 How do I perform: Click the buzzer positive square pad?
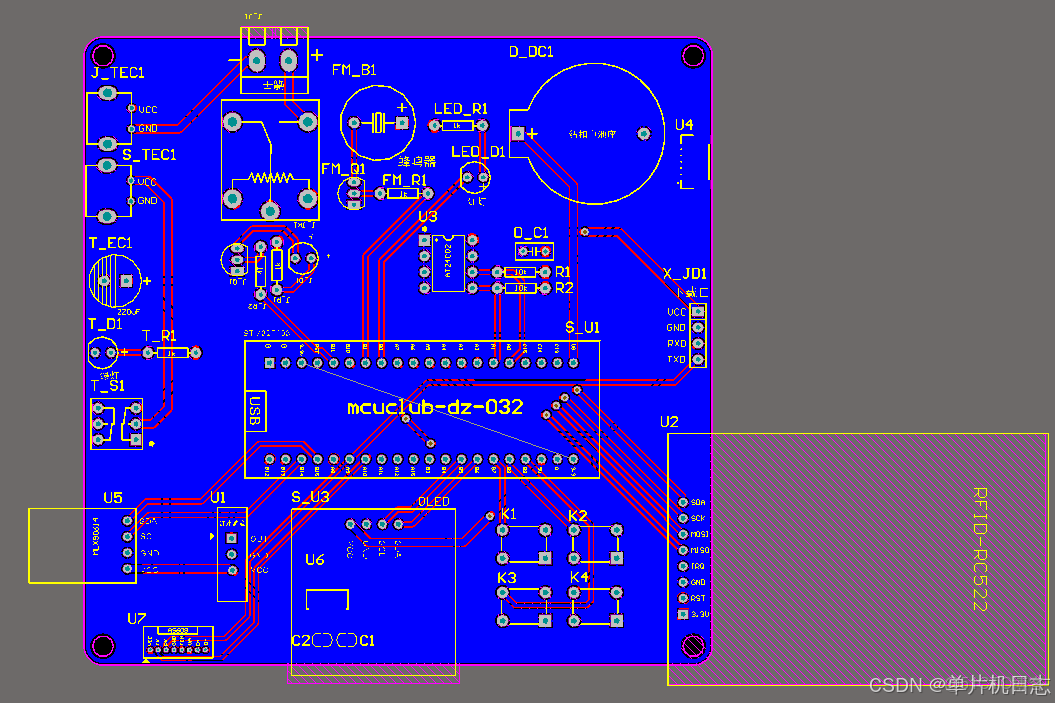coord(402,122)
